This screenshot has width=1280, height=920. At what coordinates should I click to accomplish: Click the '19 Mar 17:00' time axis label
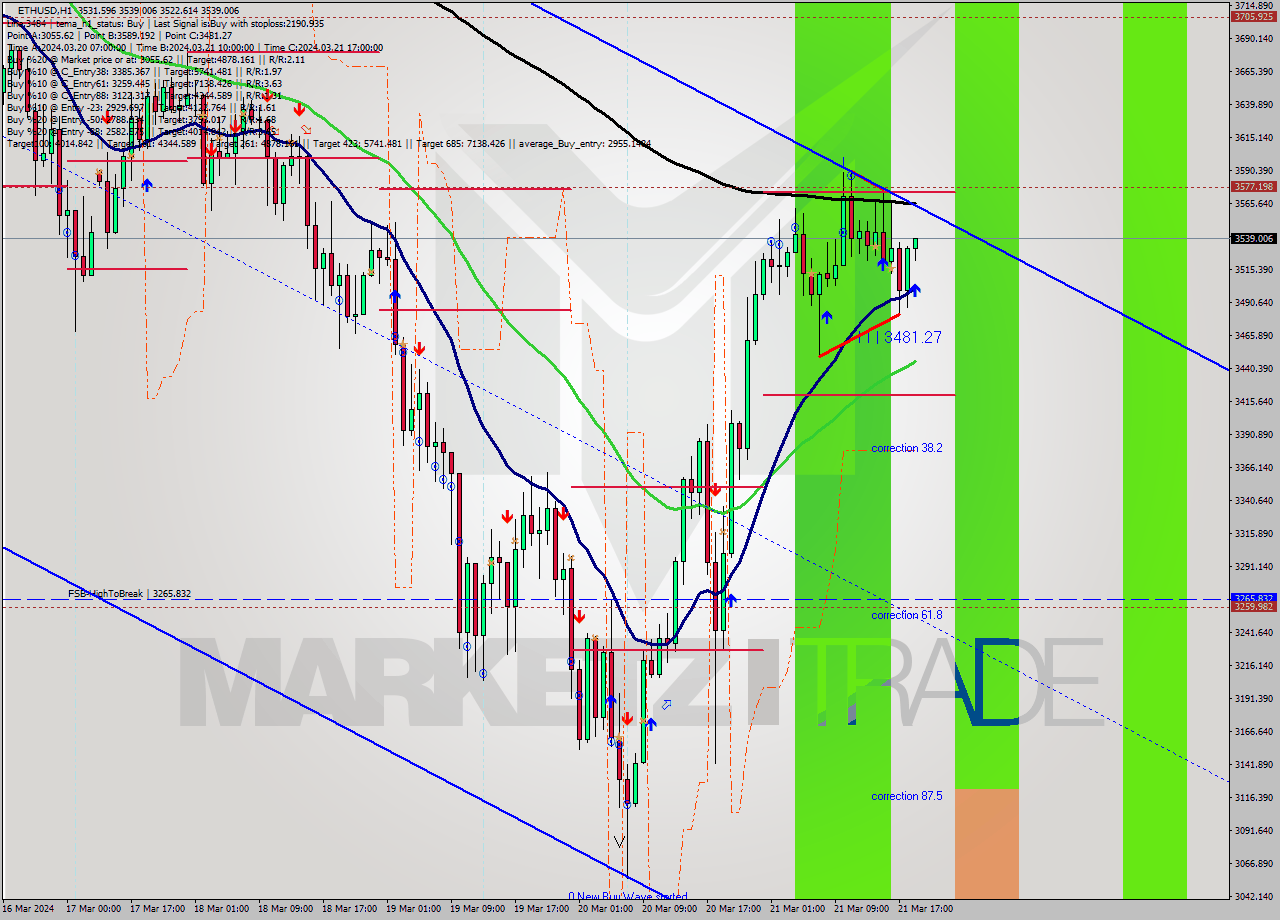(541, 909)
